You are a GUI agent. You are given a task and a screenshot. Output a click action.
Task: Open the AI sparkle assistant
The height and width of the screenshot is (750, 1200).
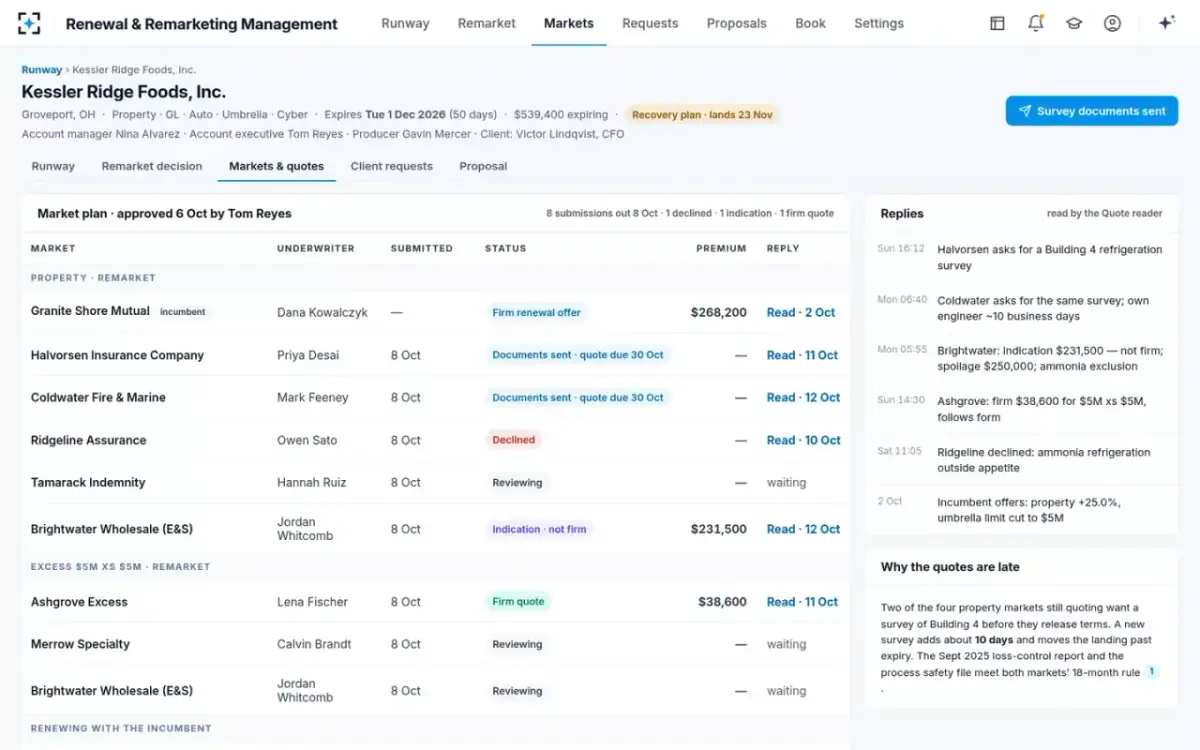[1166, 23]
